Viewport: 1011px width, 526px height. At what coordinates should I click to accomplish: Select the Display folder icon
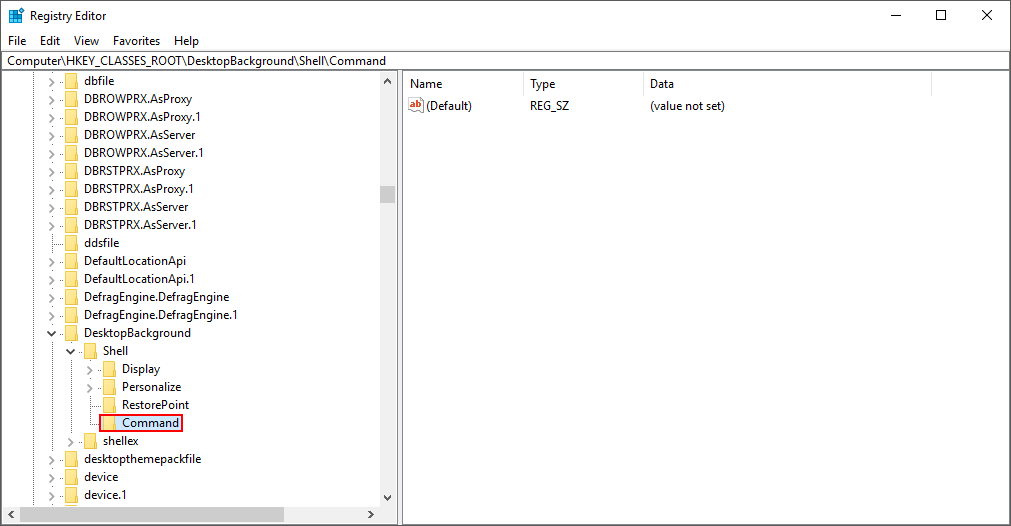tap(110, 369)
